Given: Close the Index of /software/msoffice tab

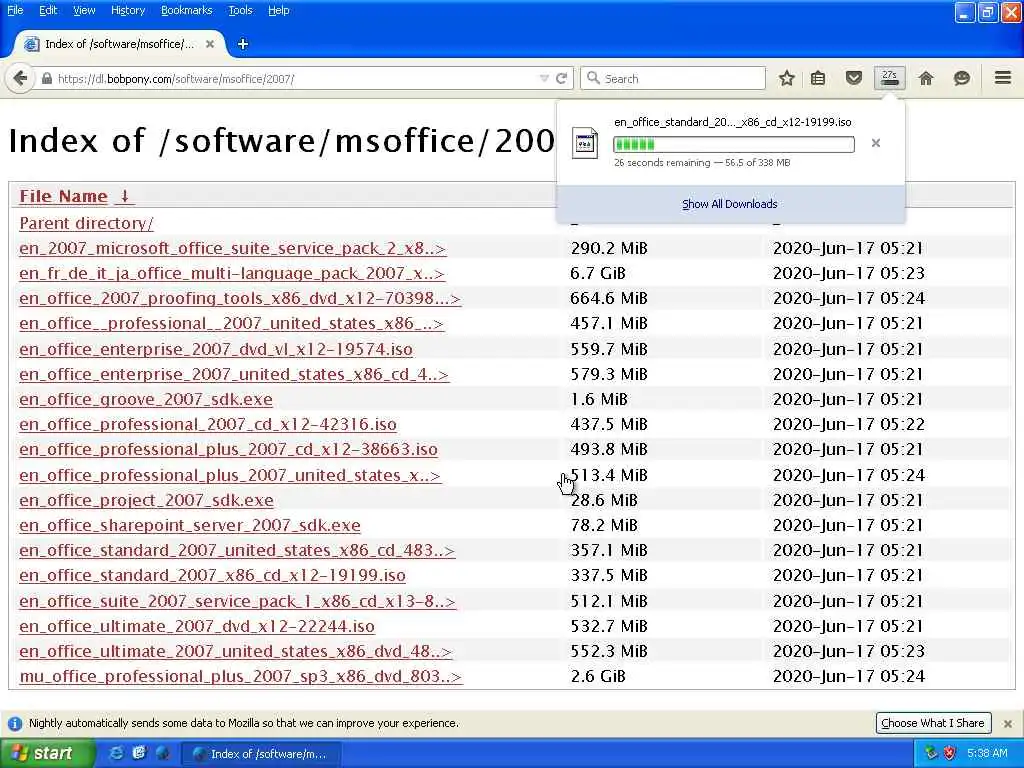Looking at the screenshot, I should click(210, 44).
